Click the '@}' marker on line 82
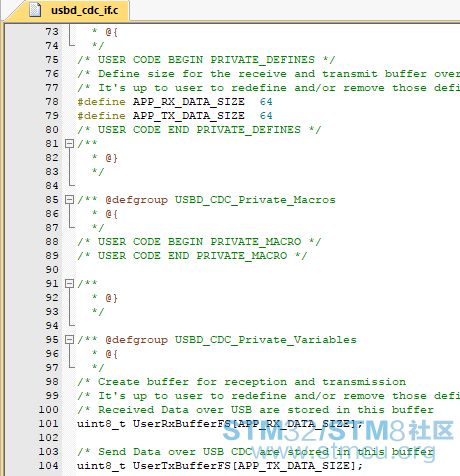The height and width of the screenshot is (476, 460). pos(112,158)
